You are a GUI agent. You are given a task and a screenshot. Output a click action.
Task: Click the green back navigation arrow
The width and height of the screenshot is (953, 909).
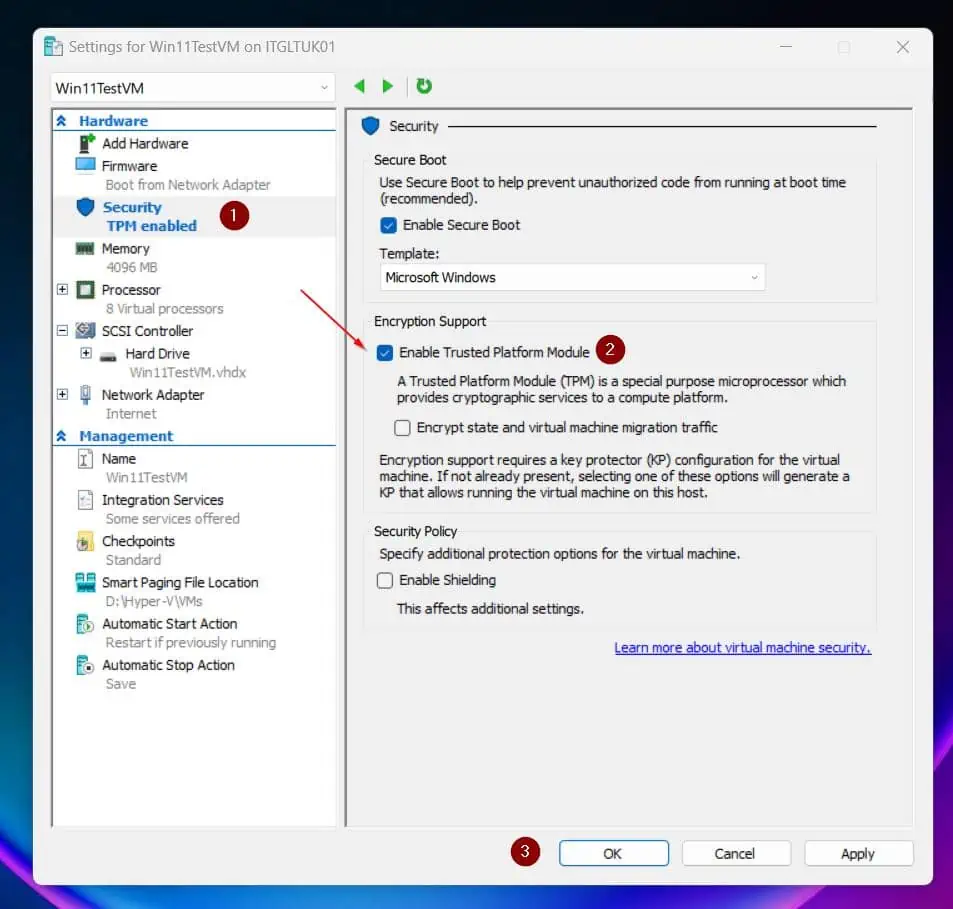(x=359, y=86)
